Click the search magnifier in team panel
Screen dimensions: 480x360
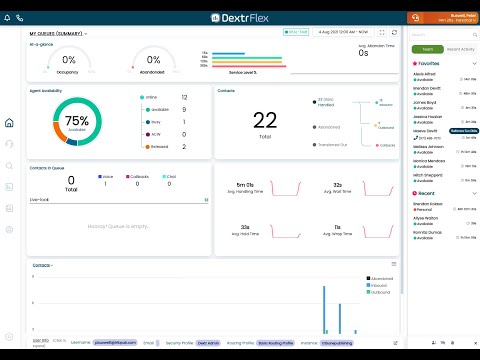[x=475, y=35]
